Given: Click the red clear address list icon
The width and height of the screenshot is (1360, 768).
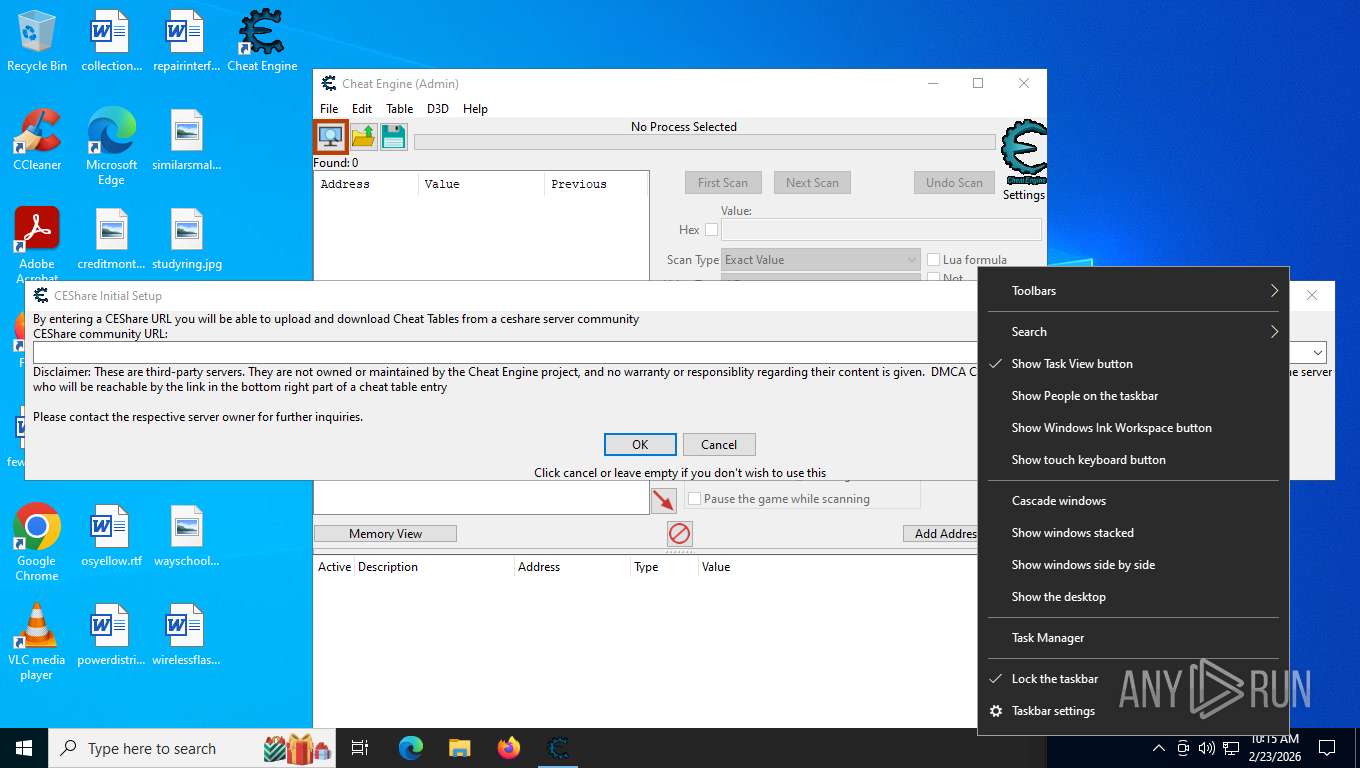Looking at the screenshot, I should pyautogui.click(x=680, y=533).
